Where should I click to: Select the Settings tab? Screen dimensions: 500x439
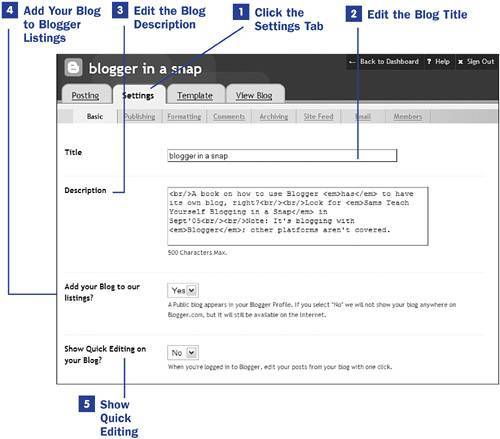click(x=139, y=95)
